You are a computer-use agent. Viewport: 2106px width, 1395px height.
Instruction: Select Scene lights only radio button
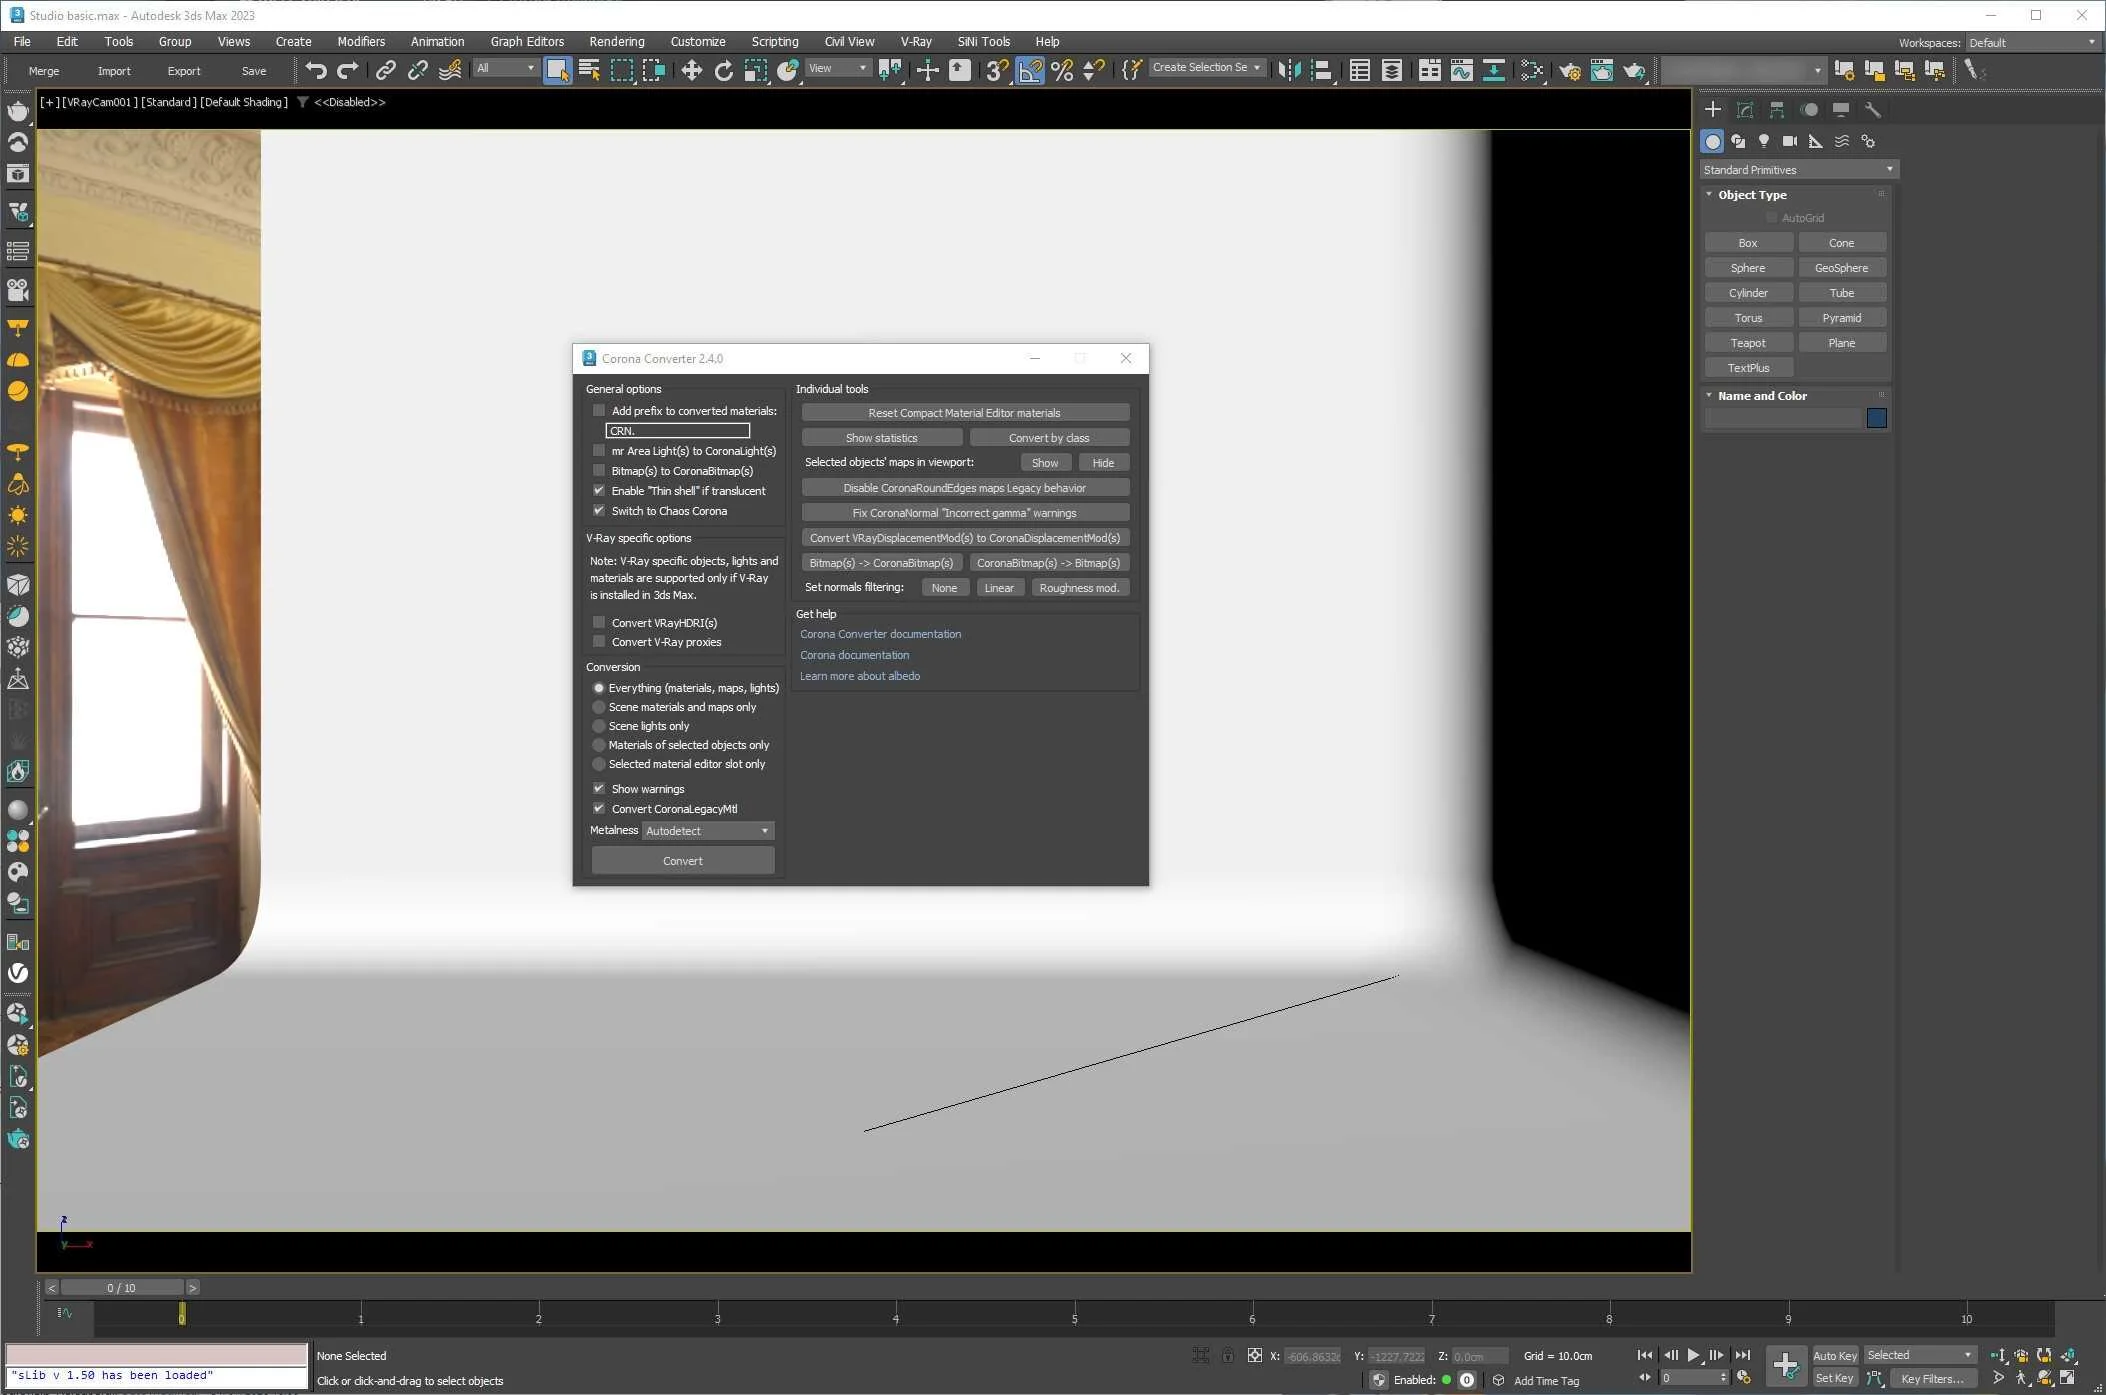599,726
